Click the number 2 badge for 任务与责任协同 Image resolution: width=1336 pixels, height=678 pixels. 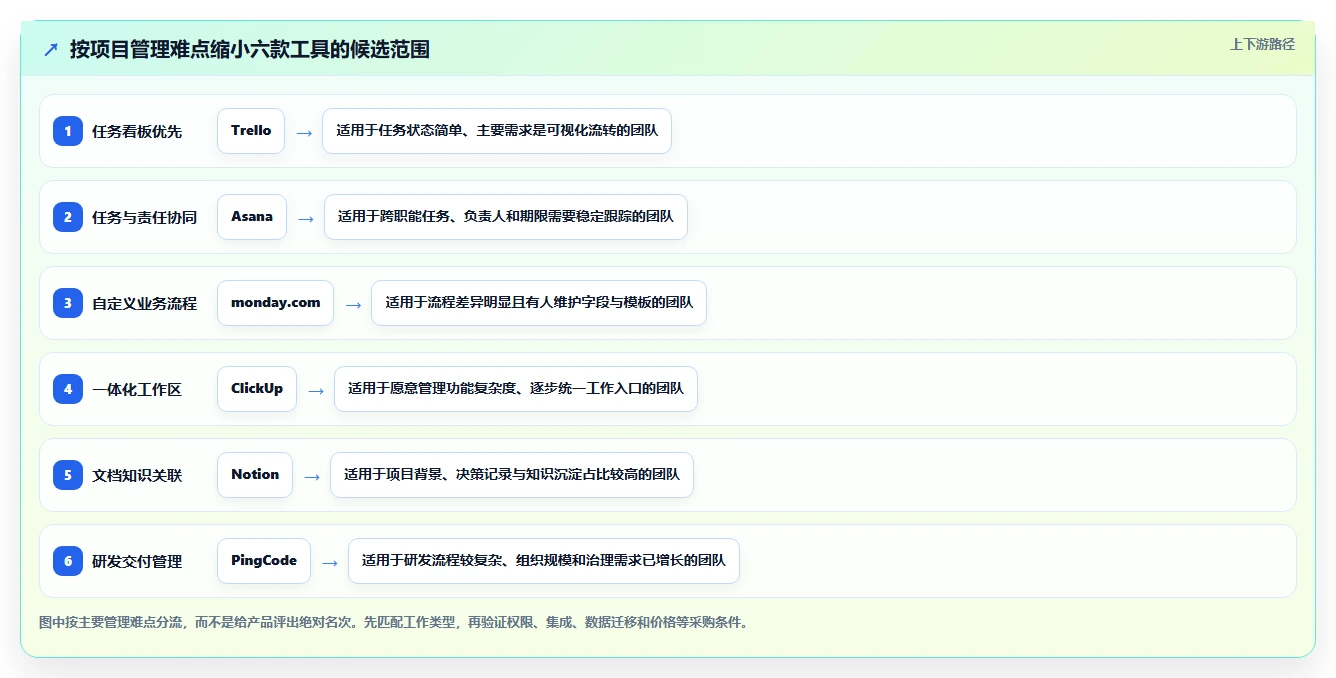click(x=68, y=217)
